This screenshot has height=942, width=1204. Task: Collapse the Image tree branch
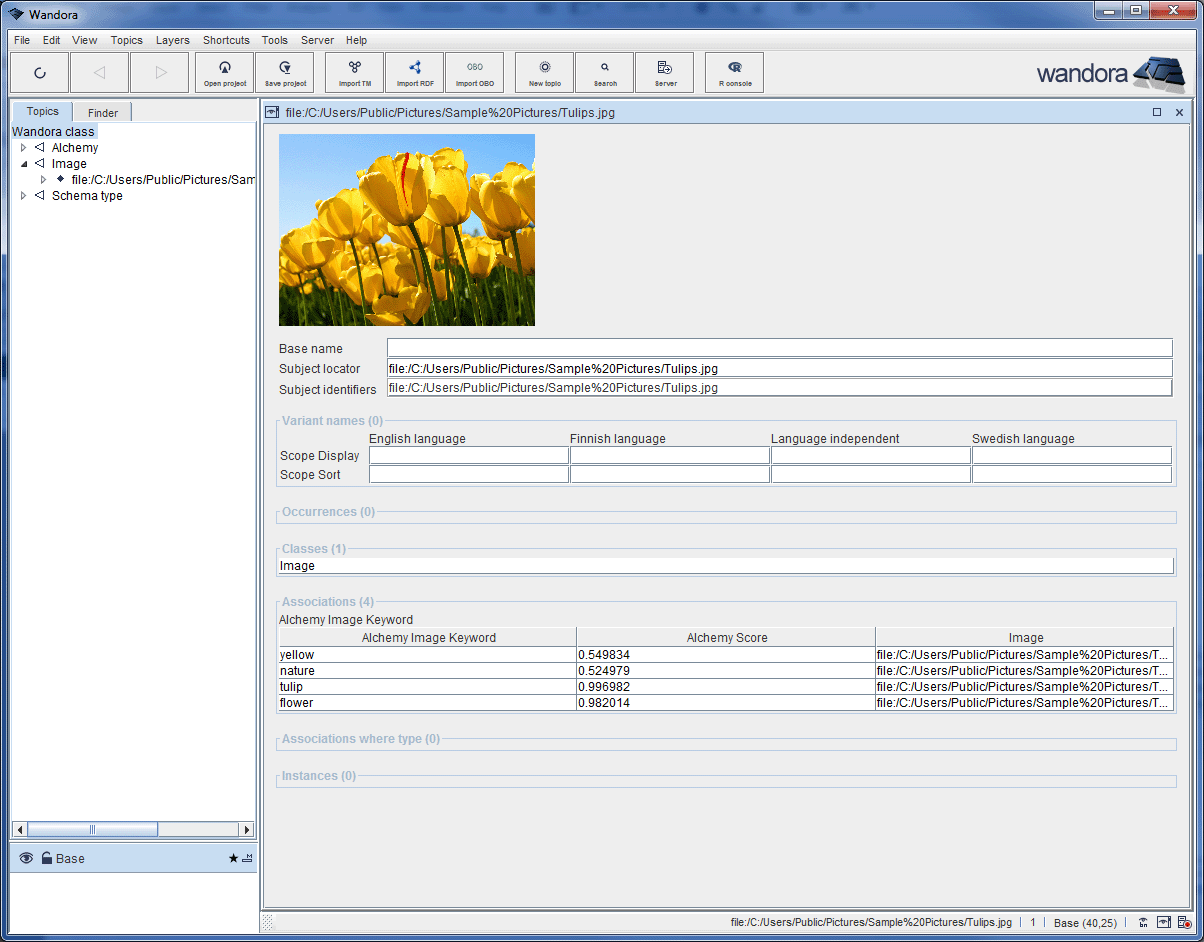[24, 163]
